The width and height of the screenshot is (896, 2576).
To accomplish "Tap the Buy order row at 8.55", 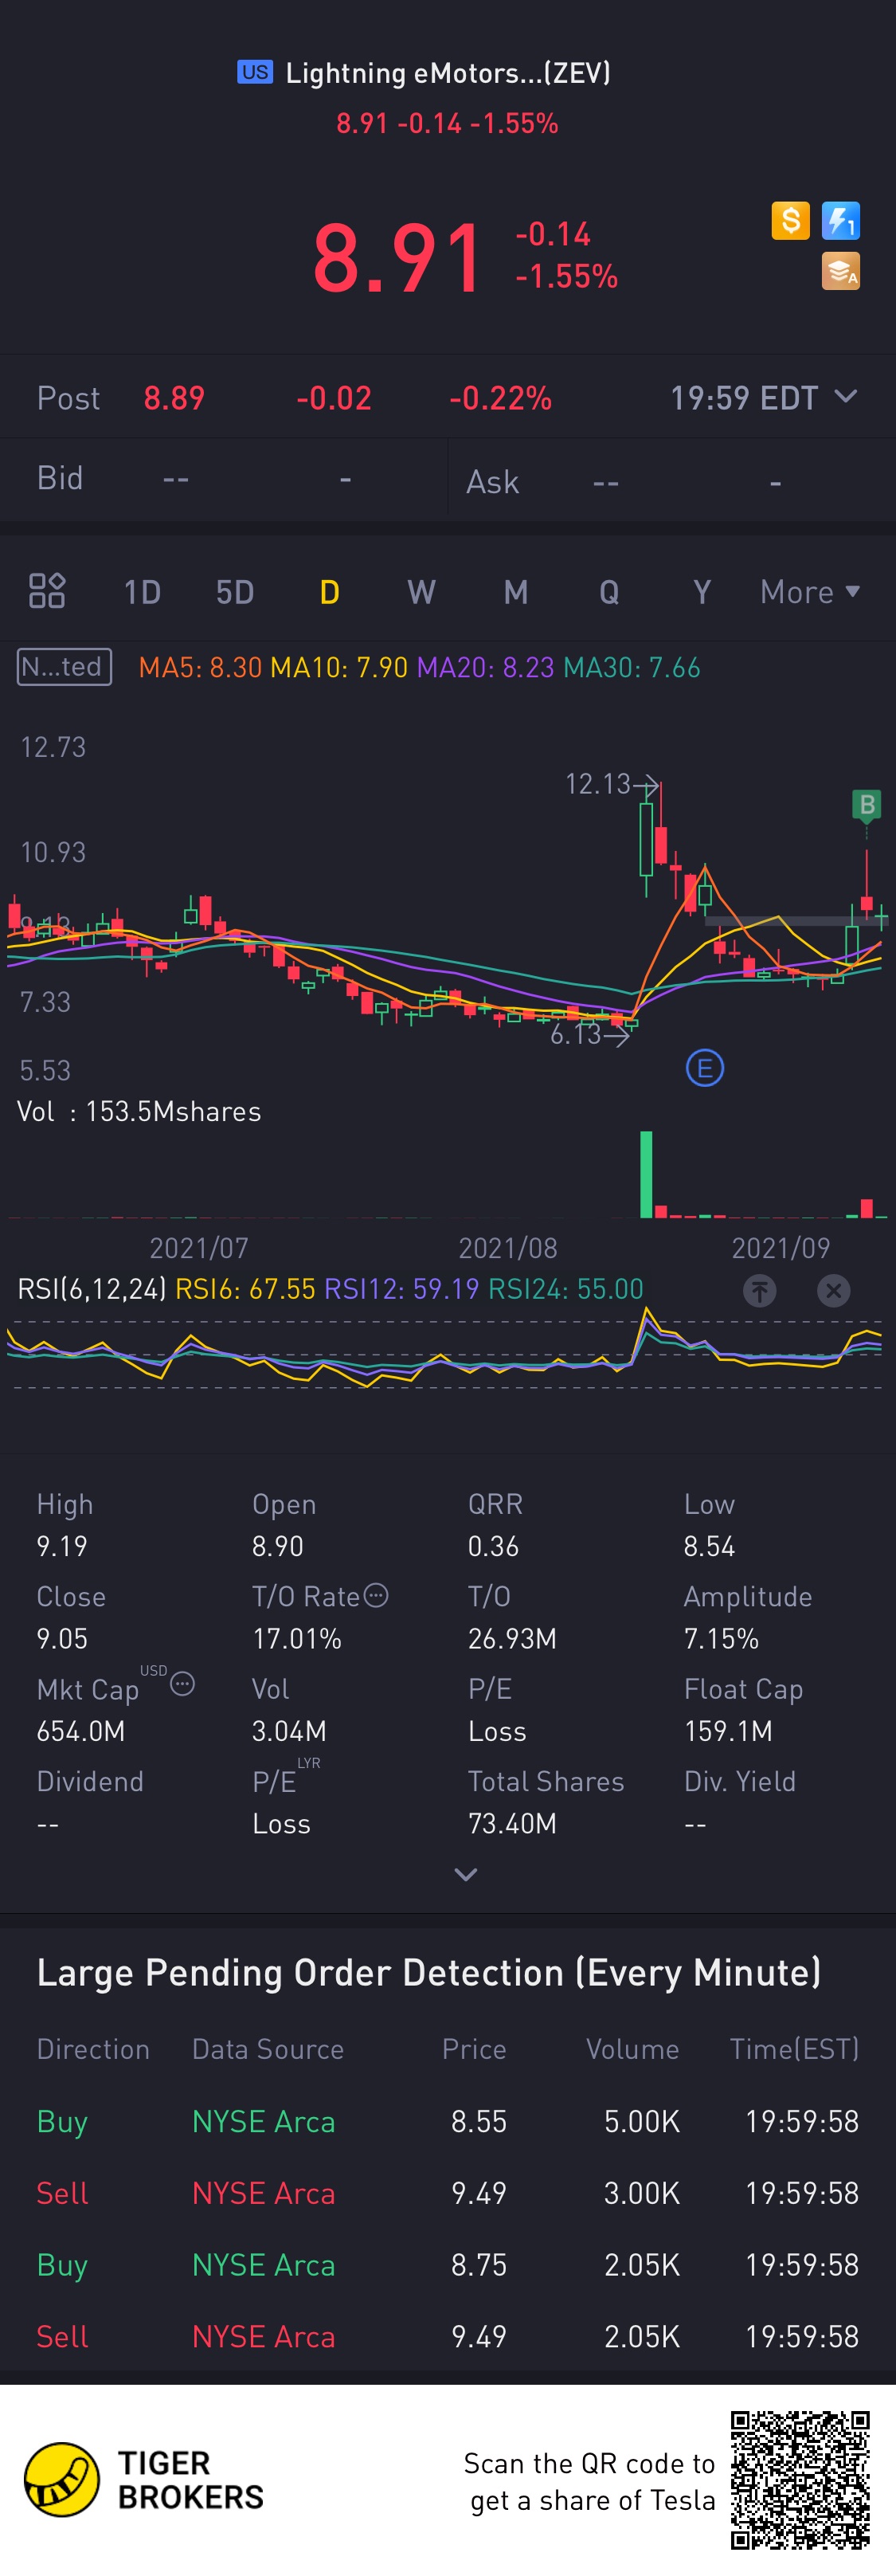I will [448, 2121].
